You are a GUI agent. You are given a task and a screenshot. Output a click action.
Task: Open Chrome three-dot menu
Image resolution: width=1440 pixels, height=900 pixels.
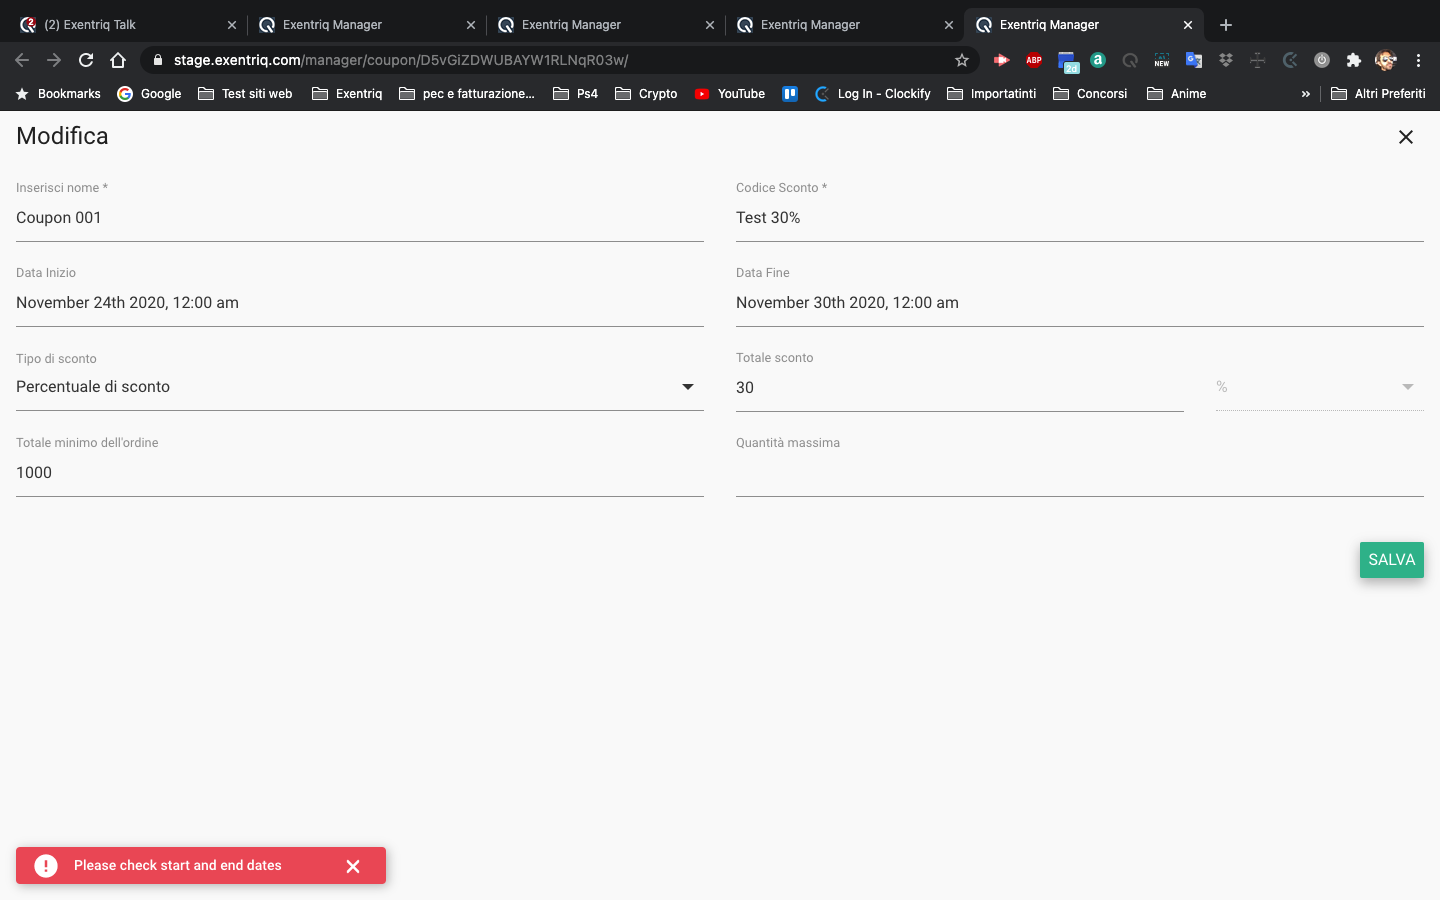pyautogui.click(x=1418, y=60)
